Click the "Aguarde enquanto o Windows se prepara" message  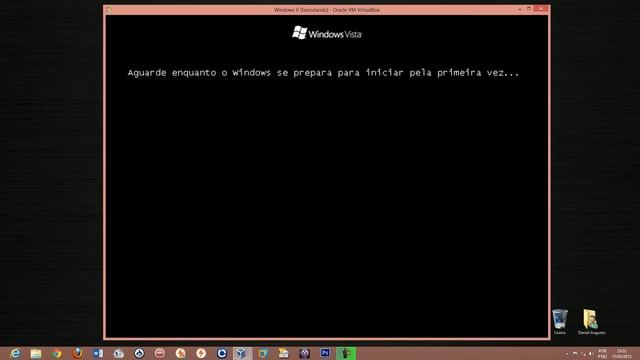click(x=323, y=73)
